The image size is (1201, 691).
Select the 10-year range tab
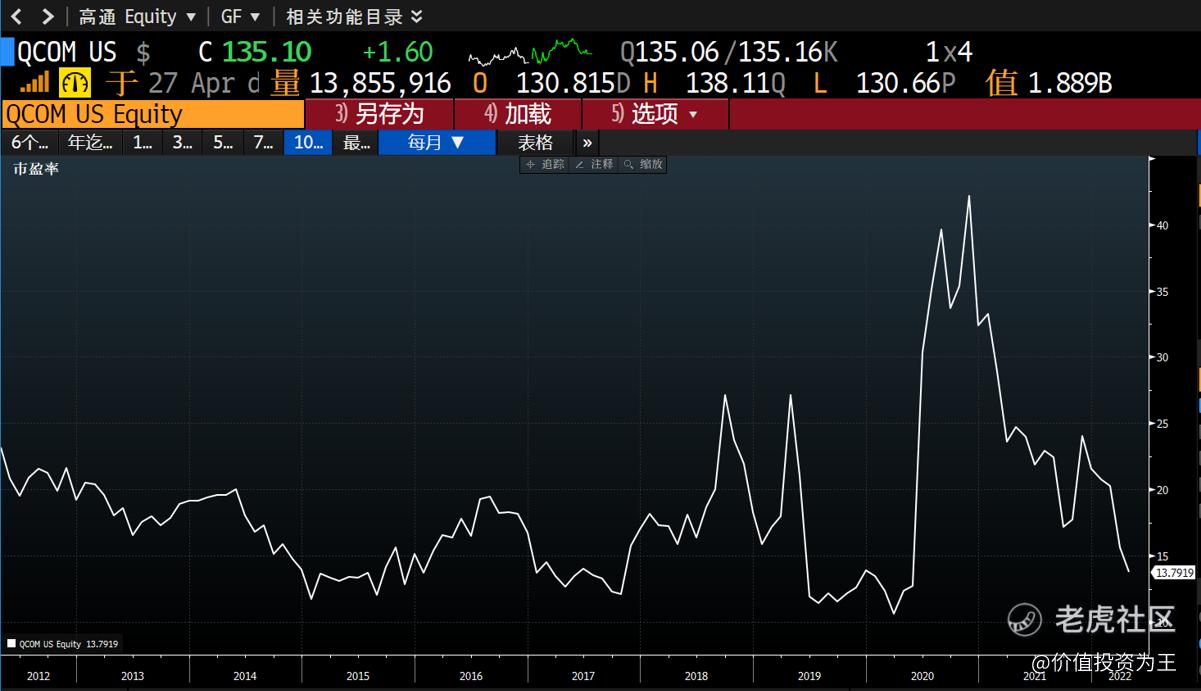[x=308, y=142]
